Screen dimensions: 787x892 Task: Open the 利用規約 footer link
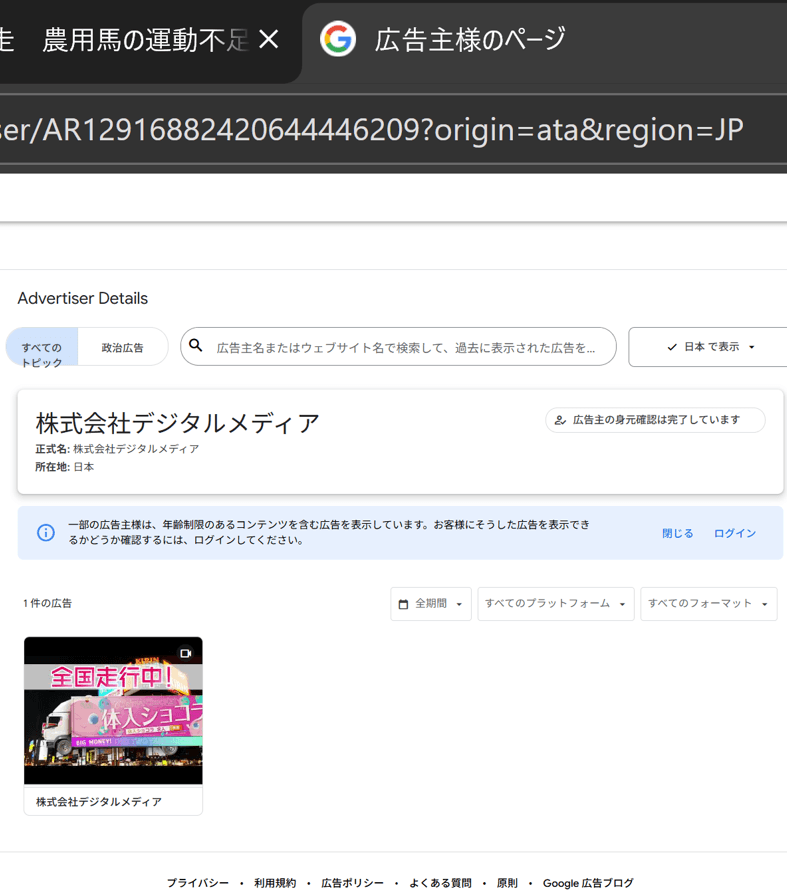click(x=275, y=883)
